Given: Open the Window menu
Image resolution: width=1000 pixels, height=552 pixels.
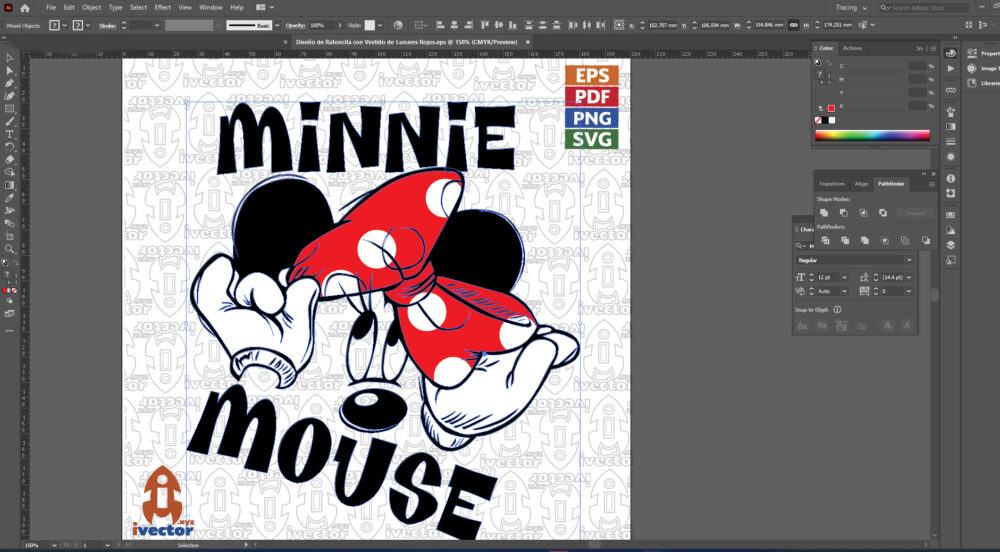Looking at the screenshot, I should point(210,8).
